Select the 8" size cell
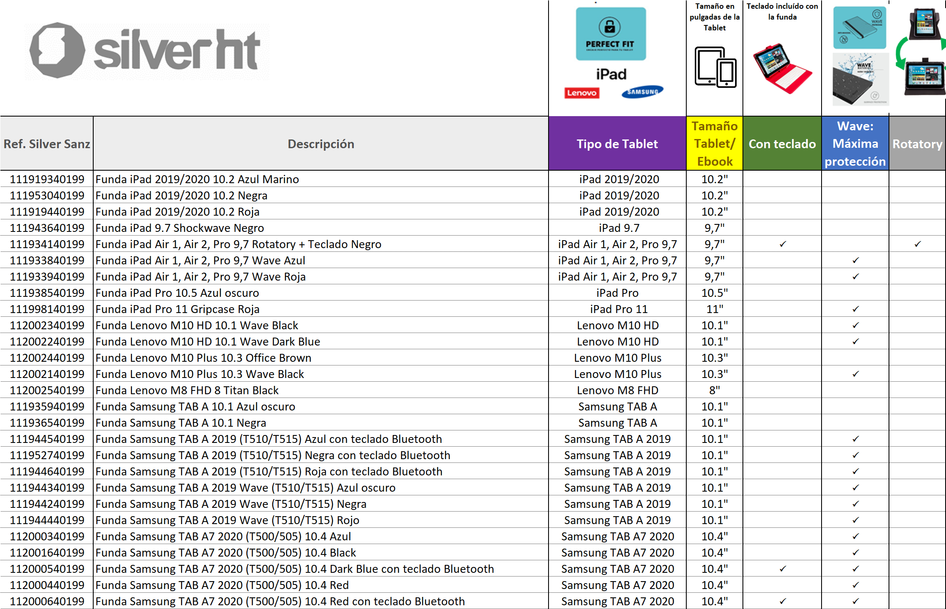Screen dimensions: 946x609 coord(715,391)
